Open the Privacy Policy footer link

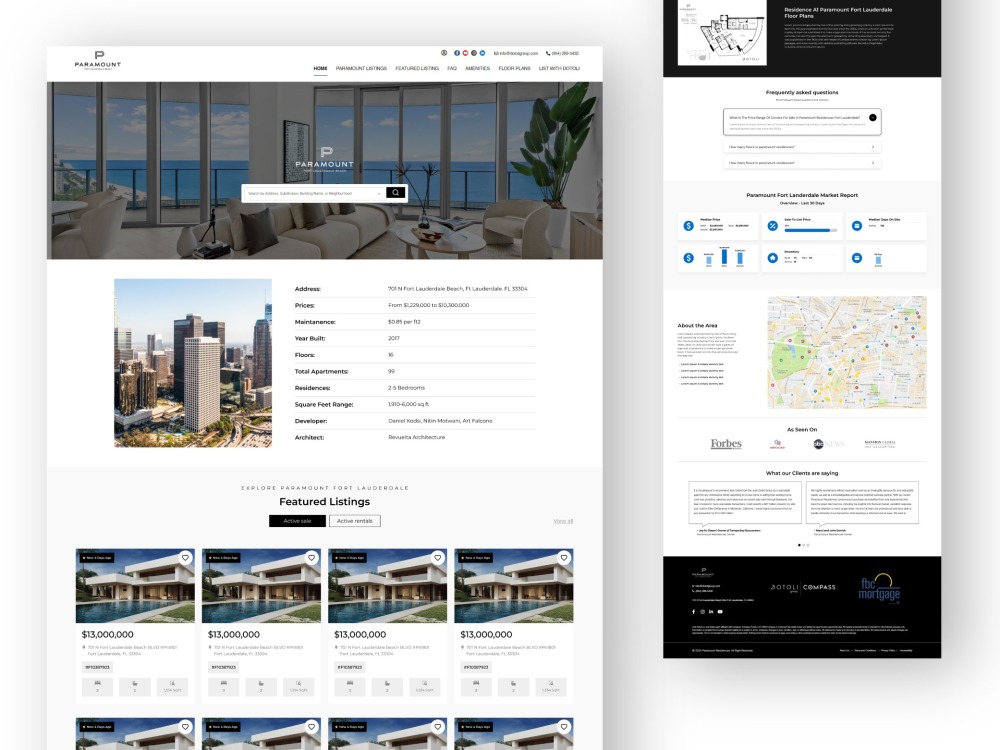coord(888,651)
